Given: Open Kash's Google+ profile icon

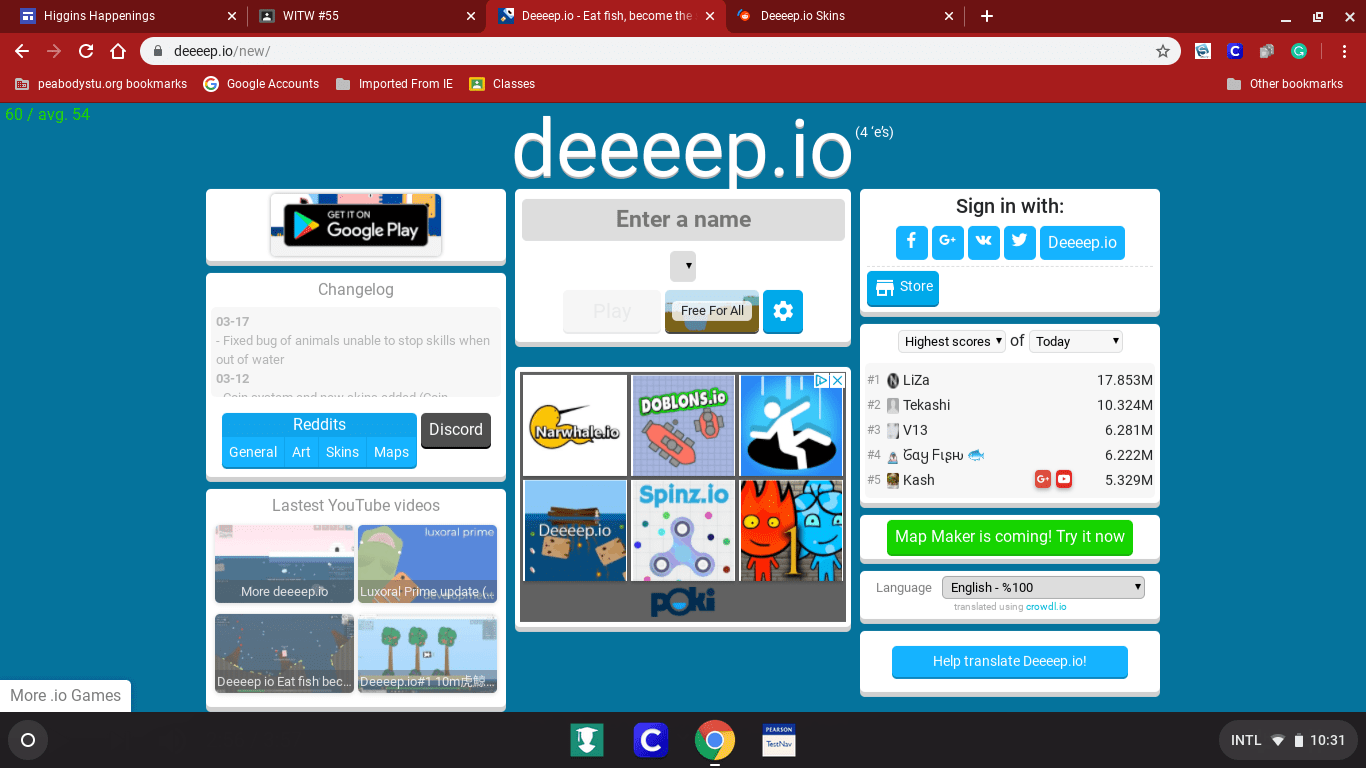Looking at the screenshot, I should pyautogui.click(x=1042, y=480).
